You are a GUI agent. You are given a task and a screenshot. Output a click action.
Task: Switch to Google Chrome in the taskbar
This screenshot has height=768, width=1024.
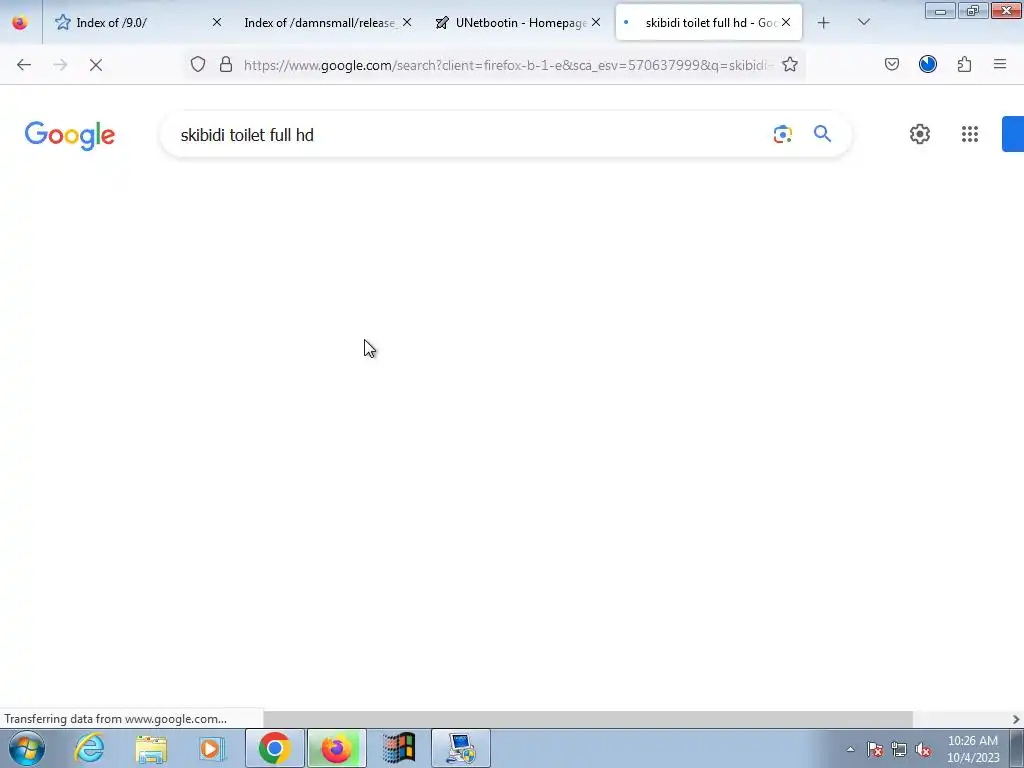(275, 748)
